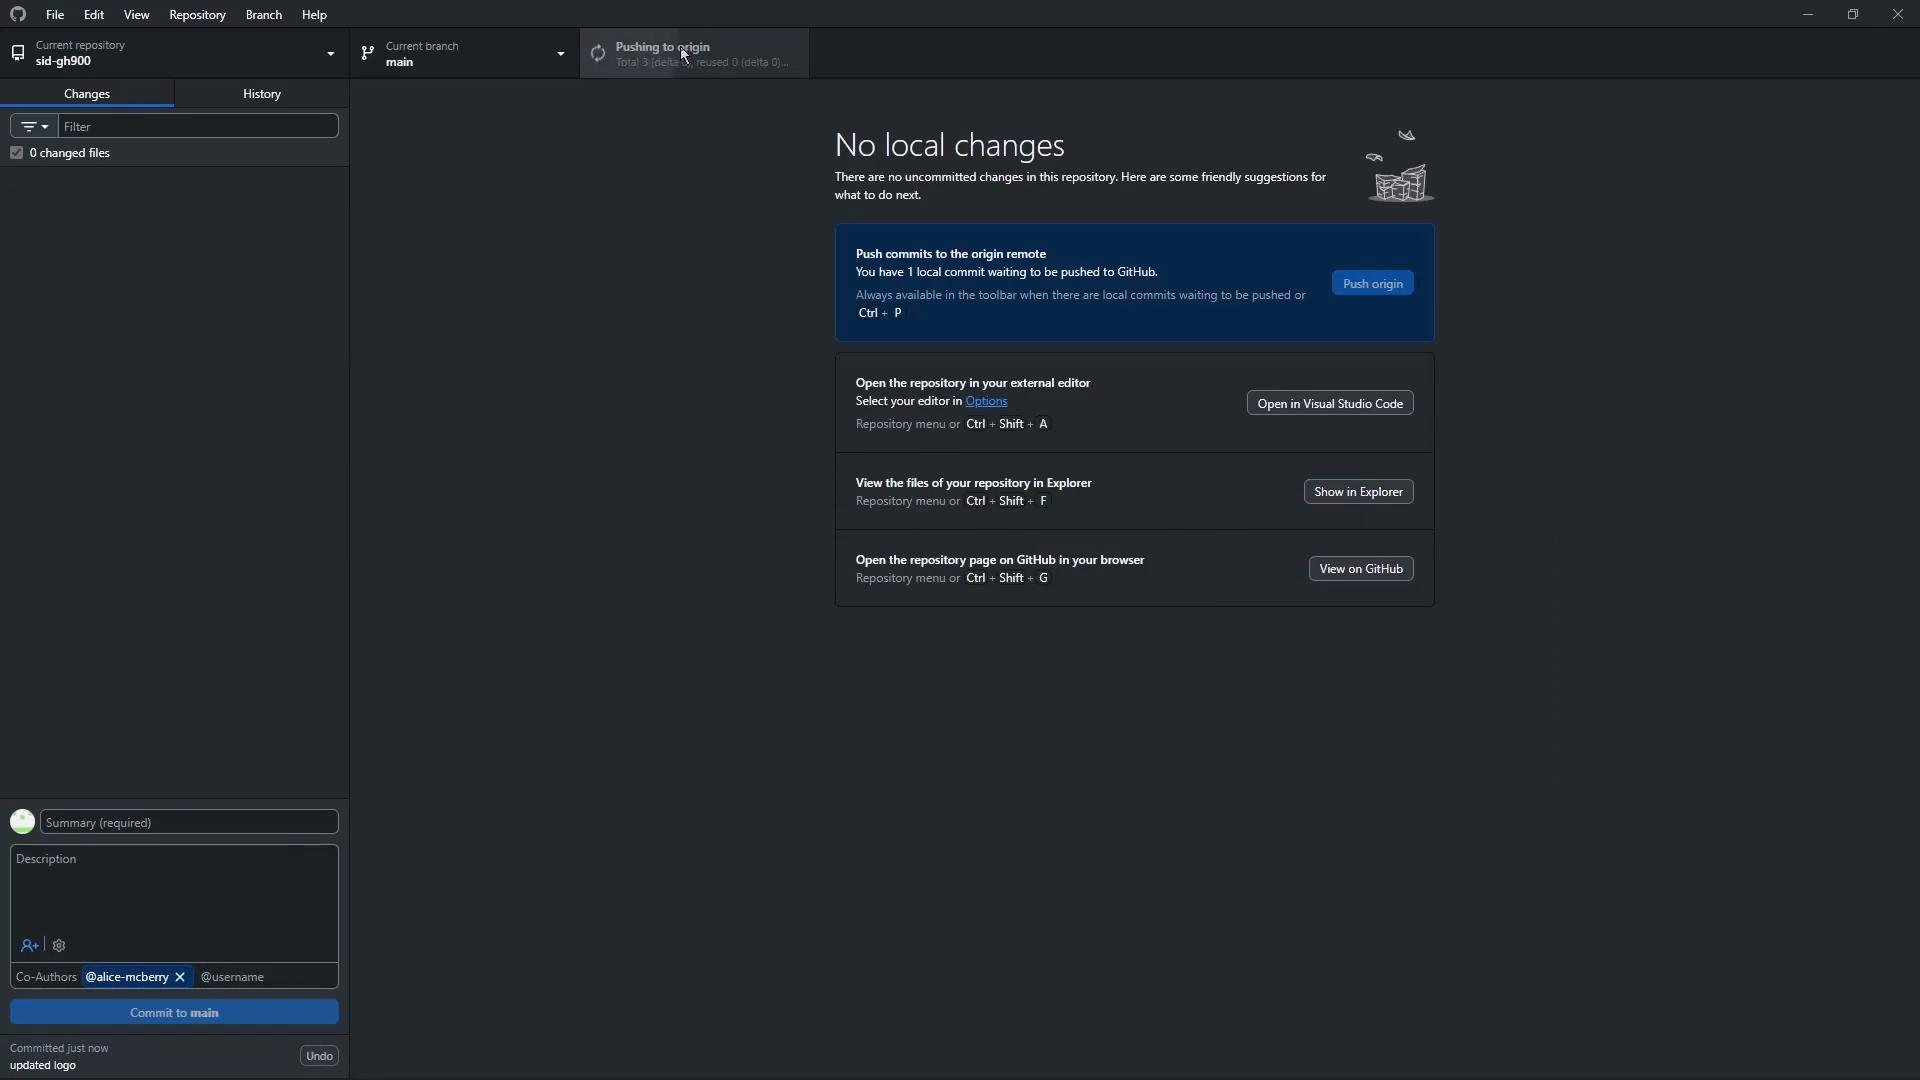This screenshot has width=1920, height=1080.
Task: Open the Edit menu
Action: tap(94, 15)
